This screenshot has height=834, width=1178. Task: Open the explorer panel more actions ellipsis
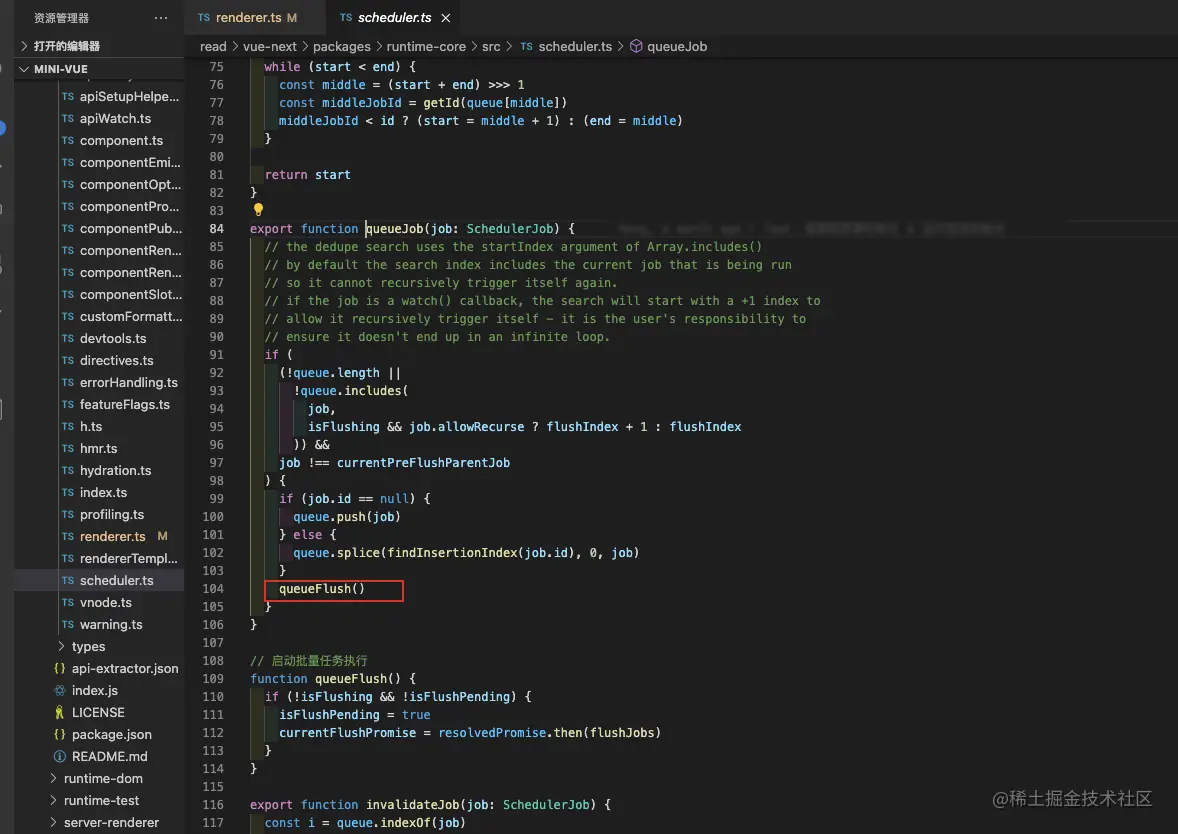(161, 17)
